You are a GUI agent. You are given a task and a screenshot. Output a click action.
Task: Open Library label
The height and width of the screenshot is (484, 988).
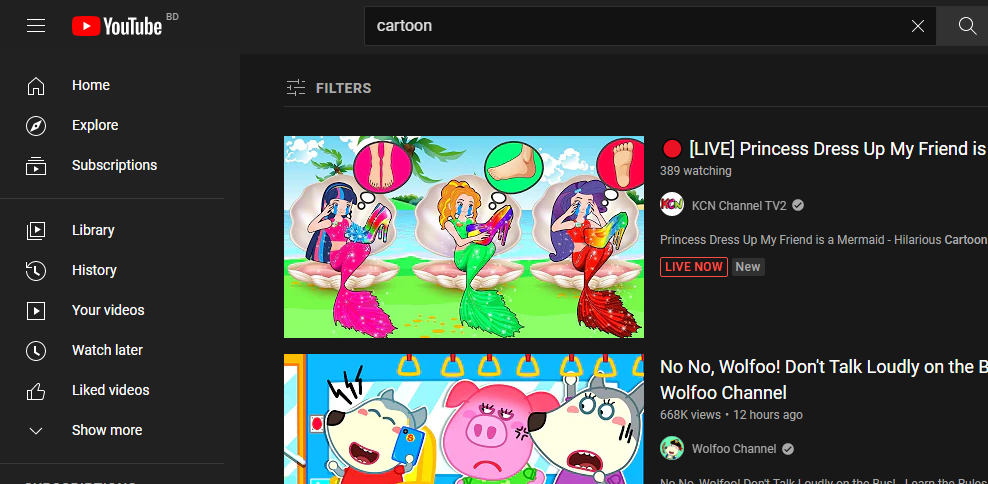93,231
